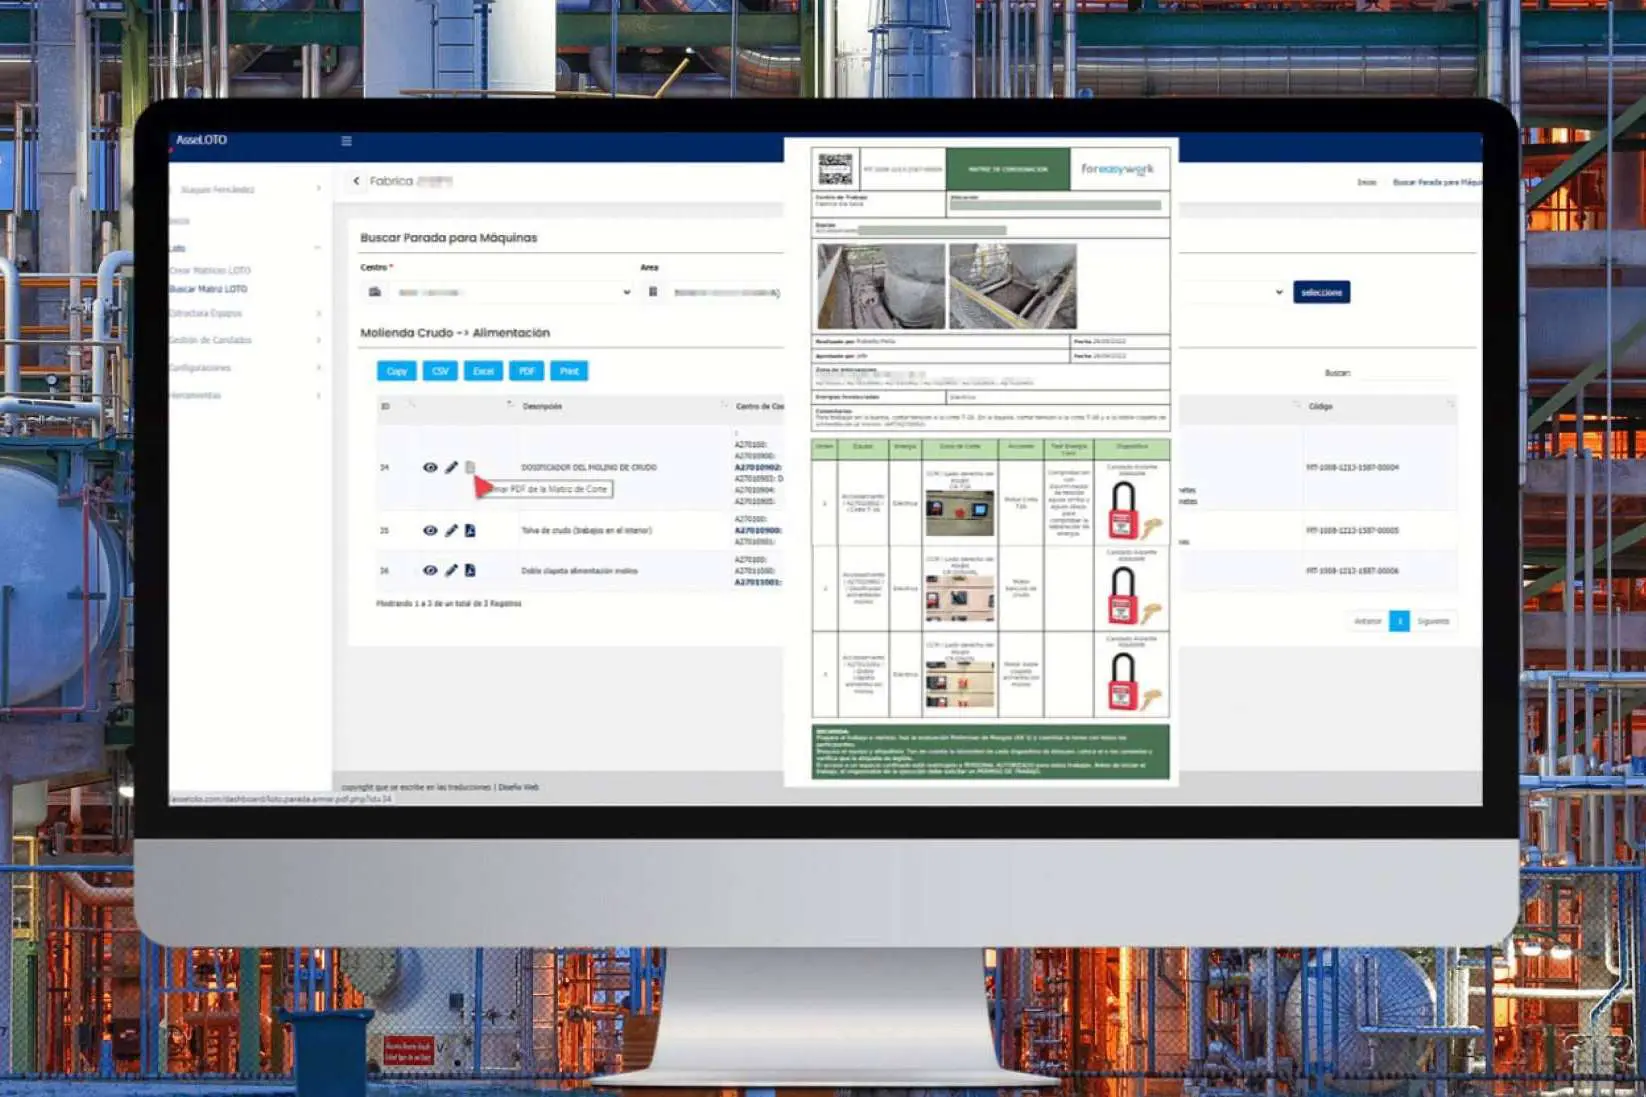Click the back arrow beside Fabrica

(x=356, y=181)
